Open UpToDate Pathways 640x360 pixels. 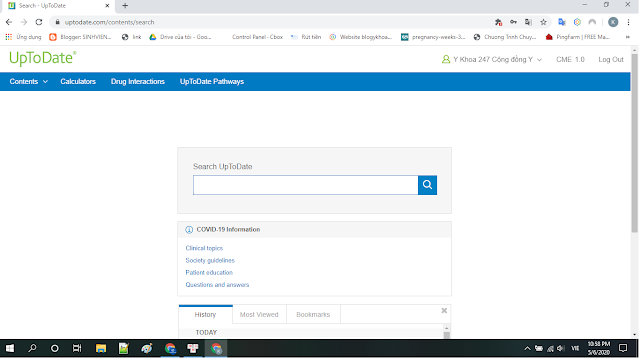coord(212,82)
